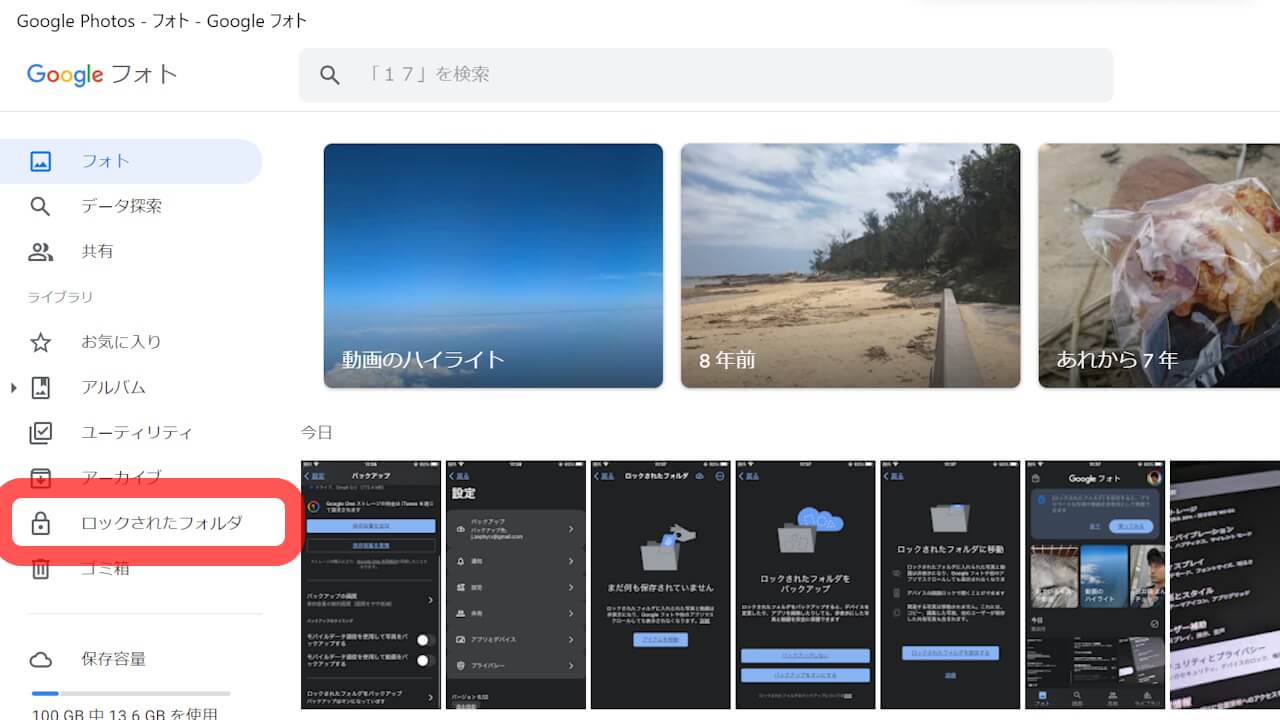
Task: Open アルバム via its album icon
Action: tap(40, 387)
